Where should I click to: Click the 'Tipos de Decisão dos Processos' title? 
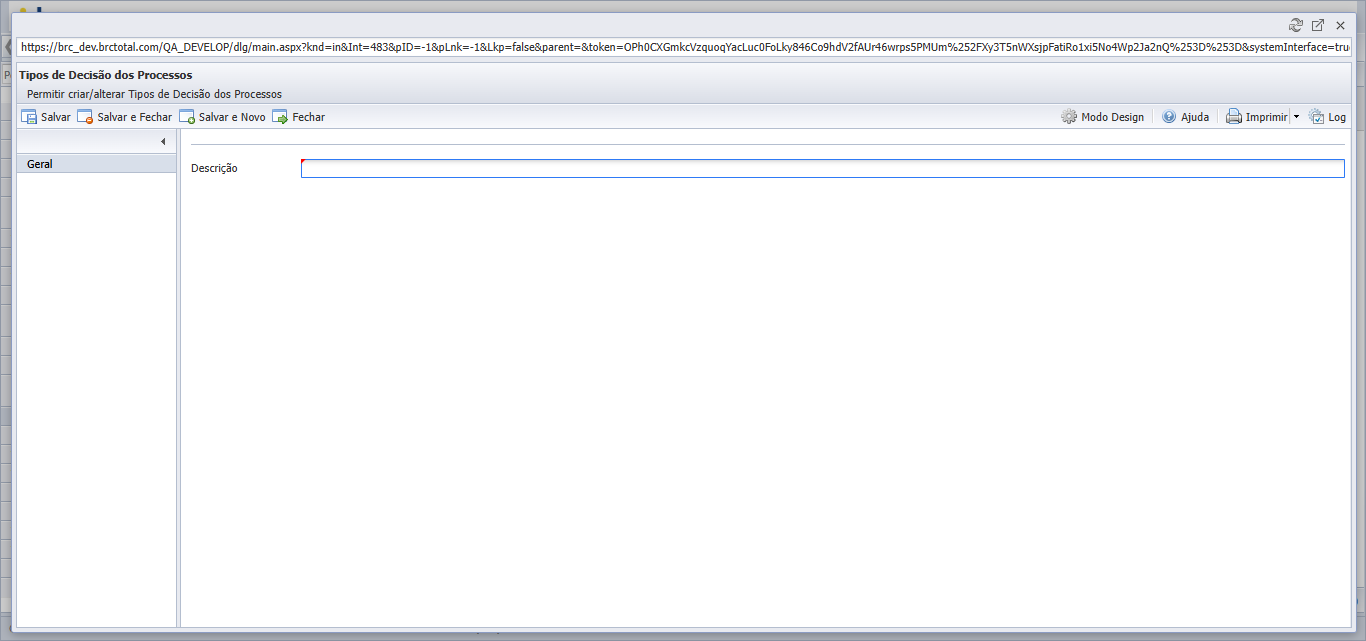click(106, 75)
